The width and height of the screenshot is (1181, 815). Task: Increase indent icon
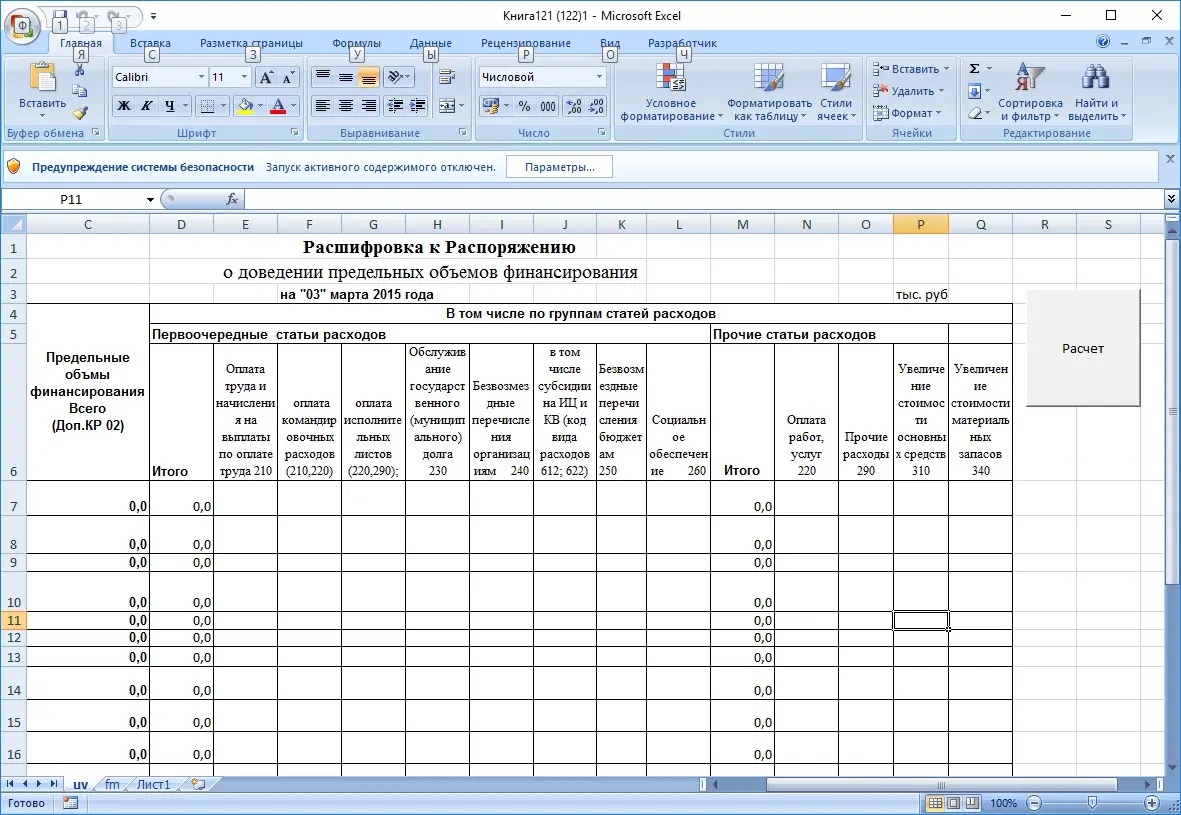(x=417, y=106)
